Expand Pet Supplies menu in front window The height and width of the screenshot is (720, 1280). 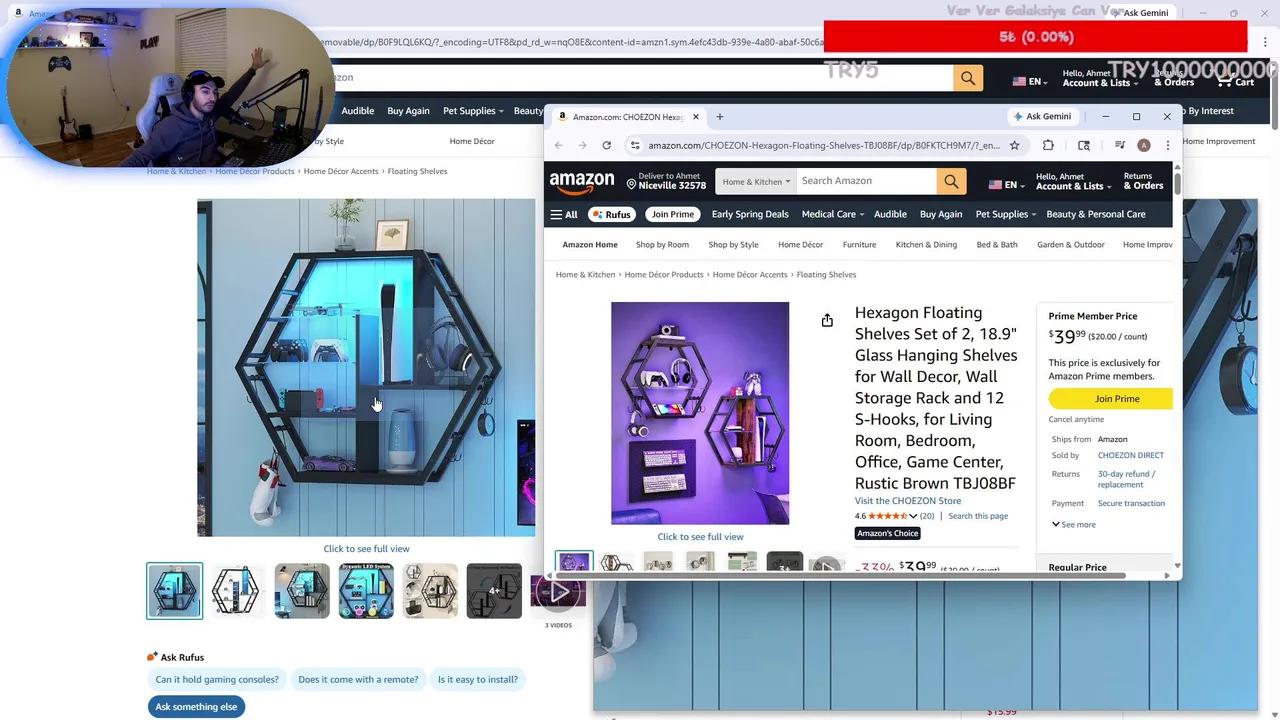(x=1006, y=214)
